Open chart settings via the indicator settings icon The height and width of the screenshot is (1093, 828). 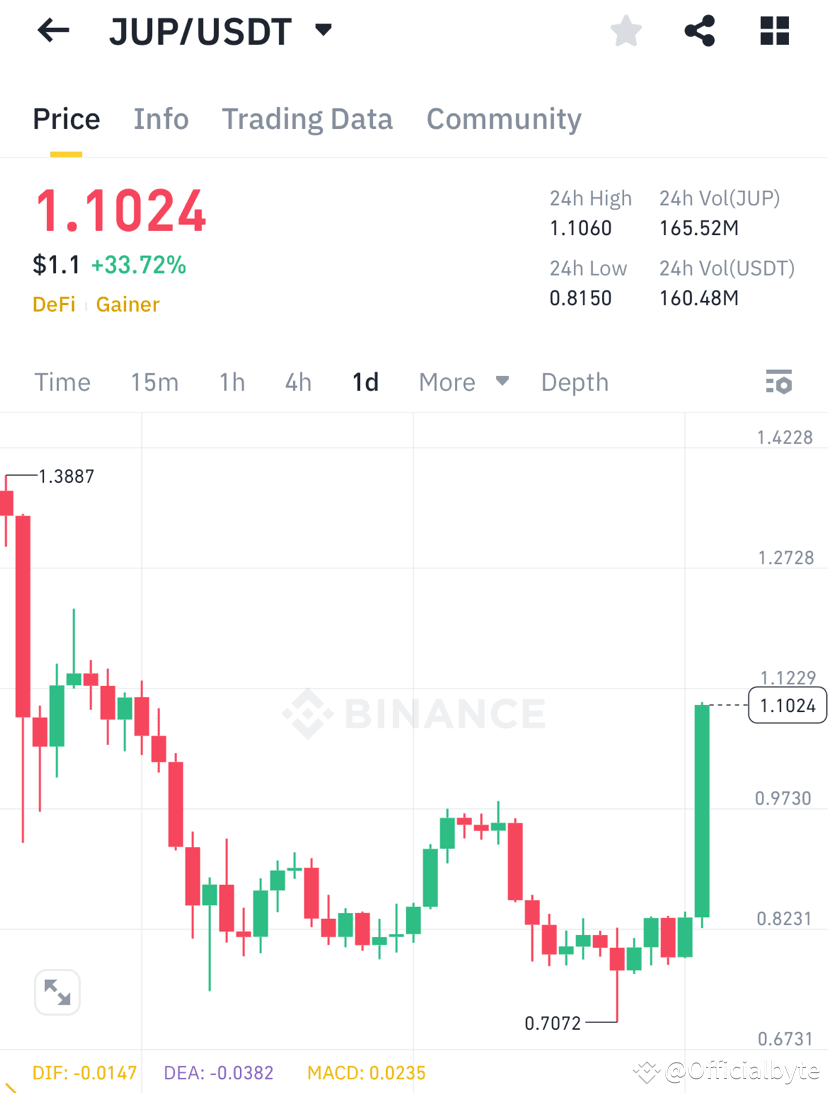click(x=779, y=381)
